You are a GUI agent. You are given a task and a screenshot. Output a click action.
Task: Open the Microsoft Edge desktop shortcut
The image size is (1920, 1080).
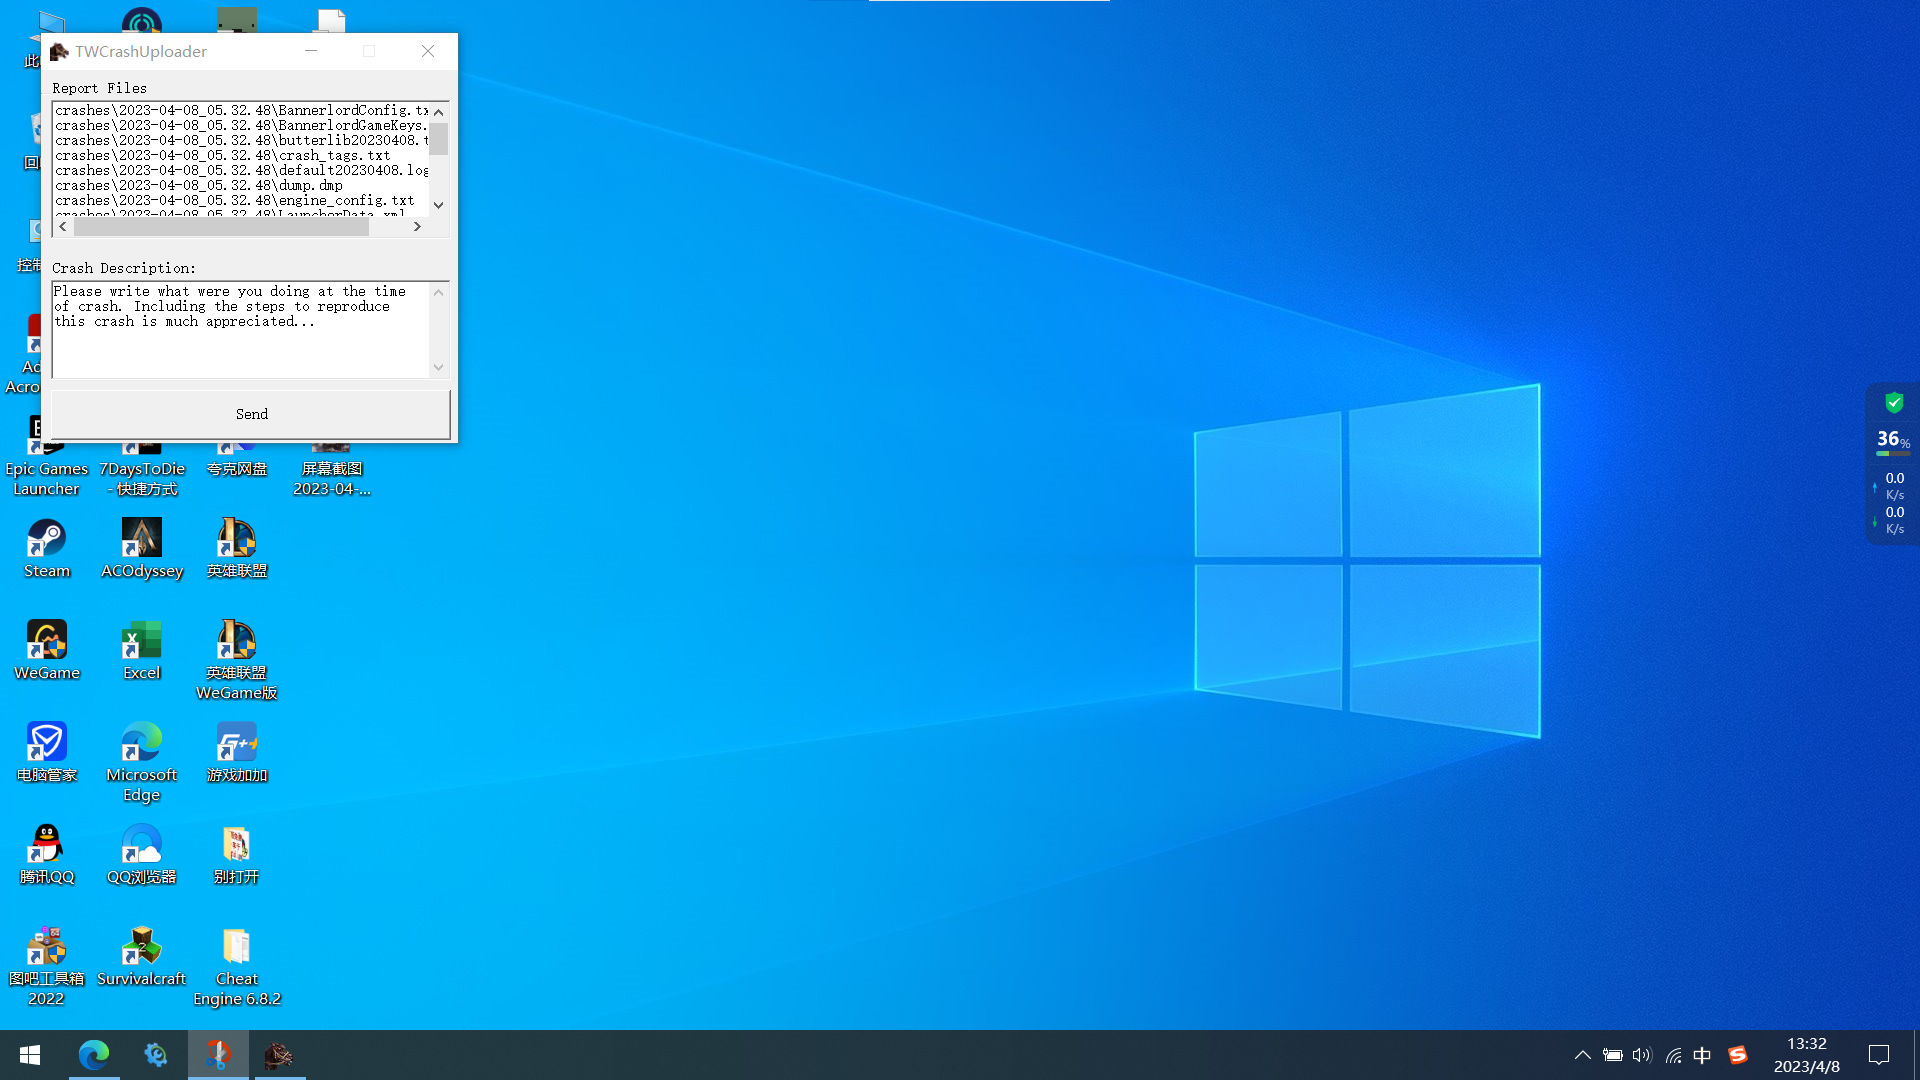(142, 762)
